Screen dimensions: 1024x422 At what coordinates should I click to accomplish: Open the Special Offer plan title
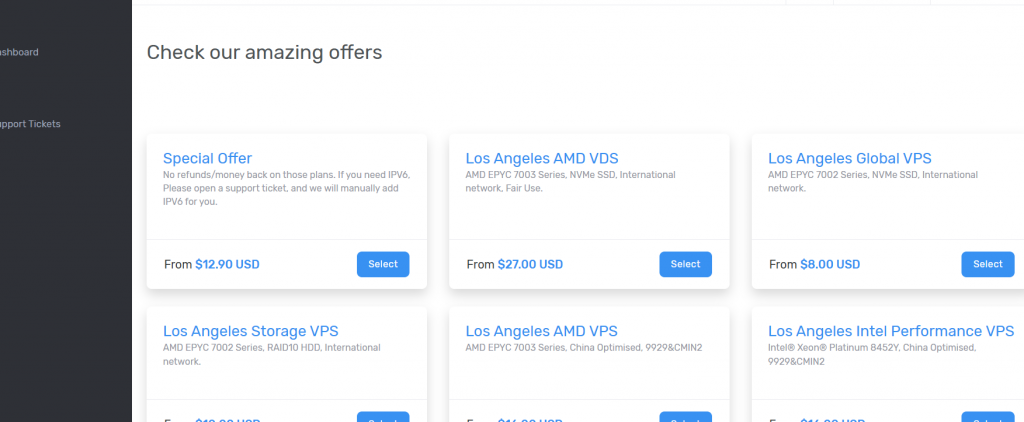coord(207,158)
